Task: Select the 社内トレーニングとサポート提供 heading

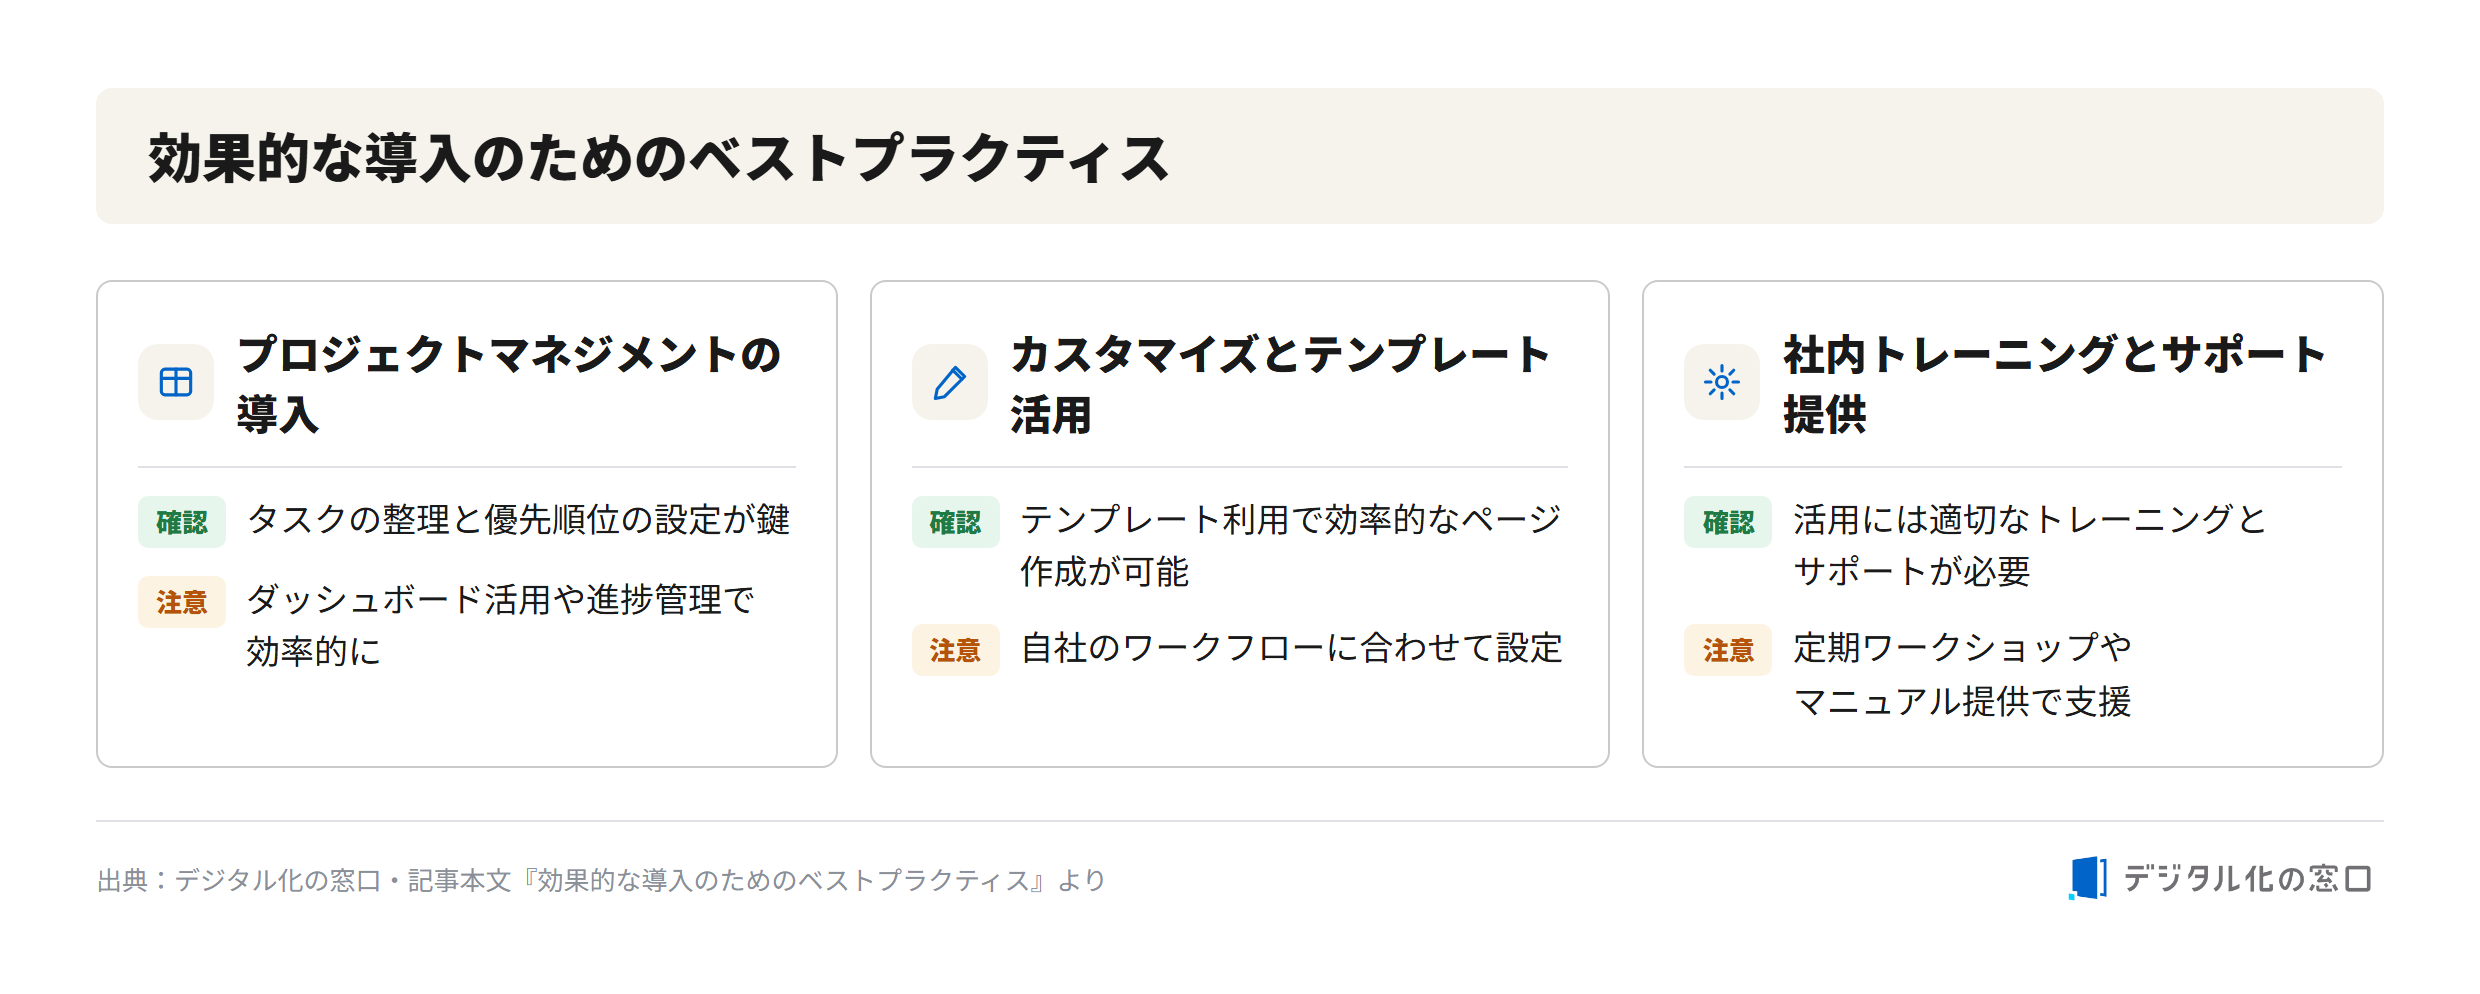Action: coord(2055,384)
